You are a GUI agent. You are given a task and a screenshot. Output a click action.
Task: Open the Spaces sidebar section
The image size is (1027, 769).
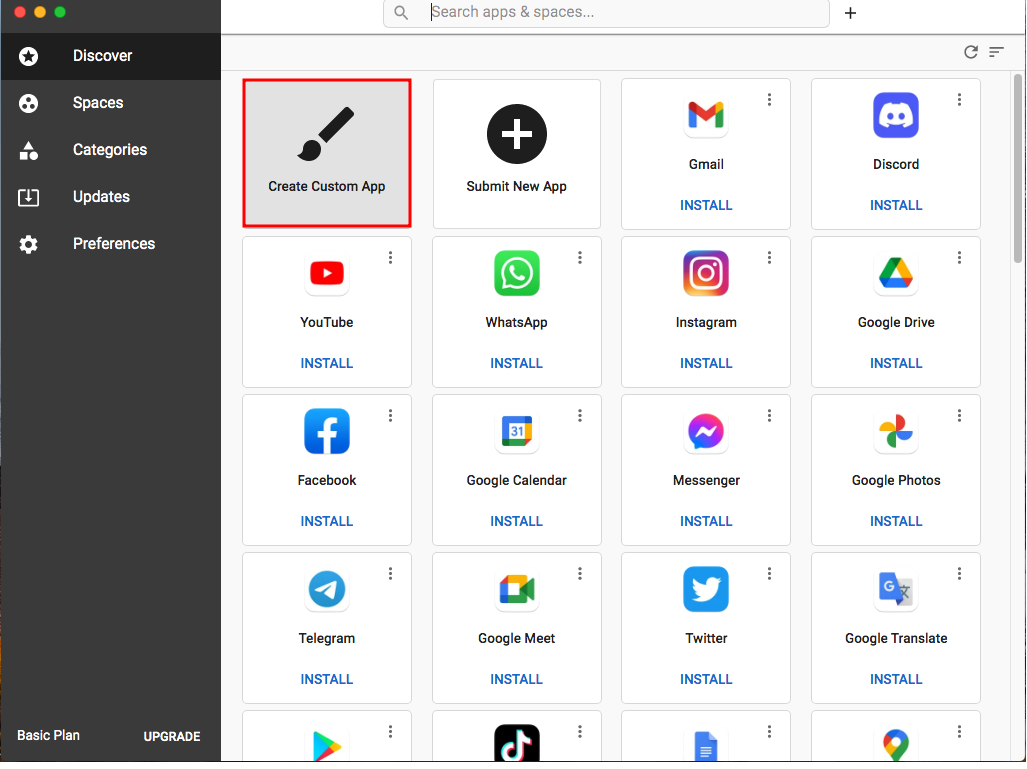tap(98, 103)
